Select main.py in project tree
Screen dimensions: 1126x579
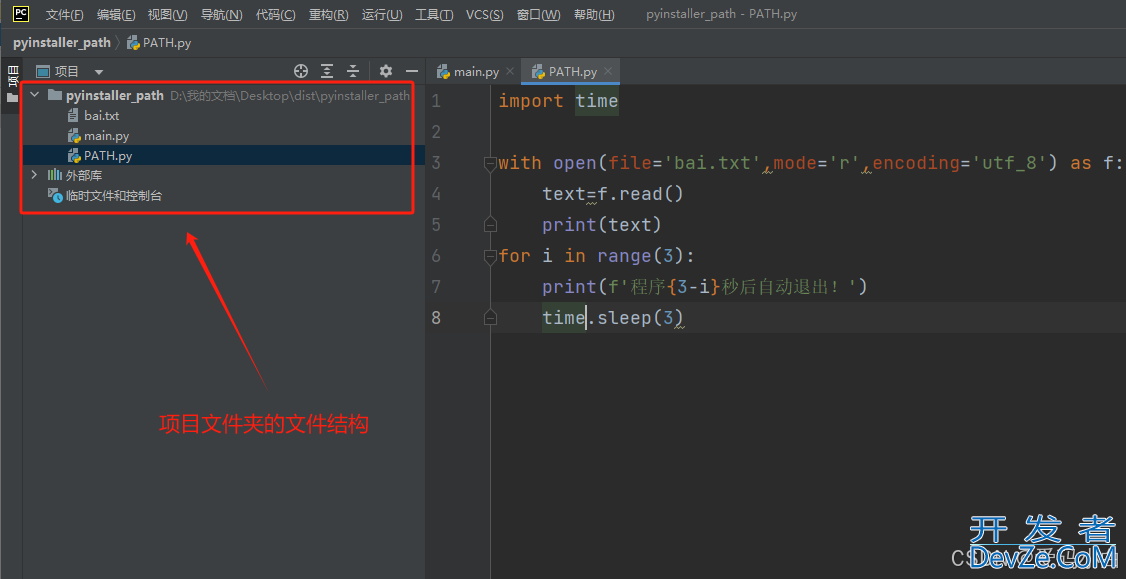click(x=106, y=136)
